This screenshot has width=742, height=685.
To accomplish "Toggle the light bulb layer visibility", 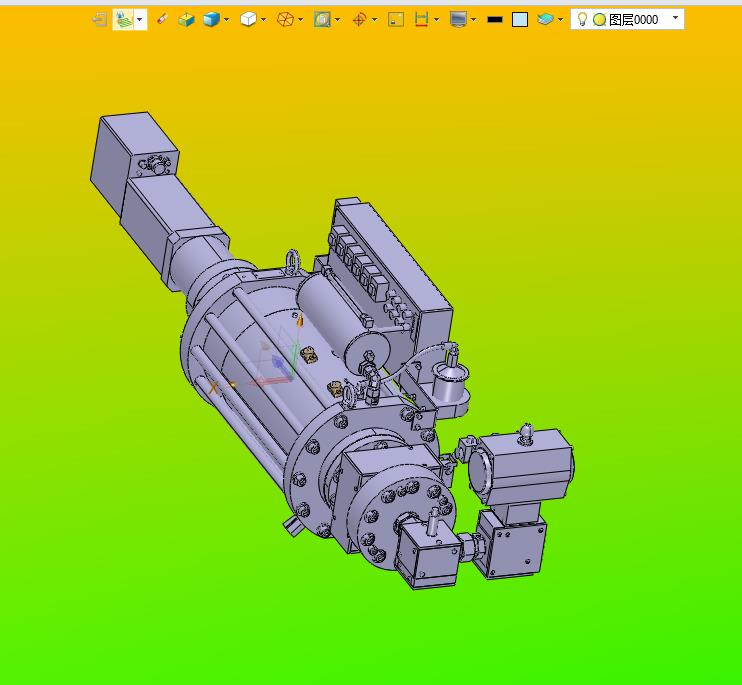I will [583, 19].
